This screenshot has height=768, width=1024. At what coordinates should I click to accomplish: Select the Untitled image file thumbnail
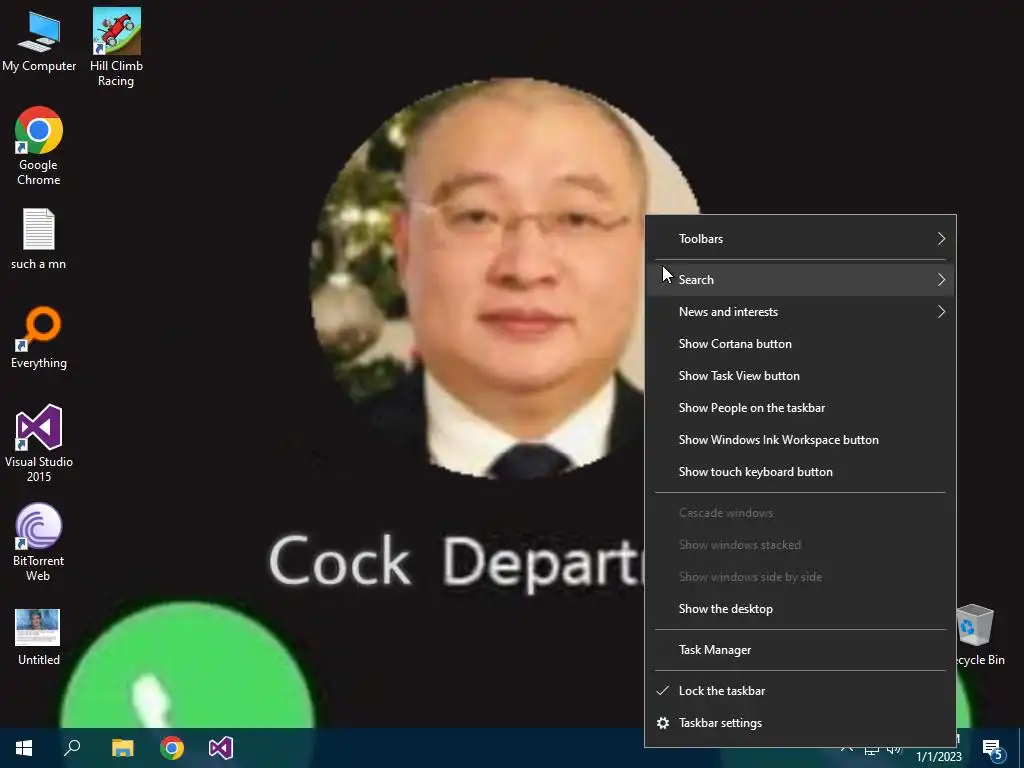pyautogui.click(x=39, y=637)
